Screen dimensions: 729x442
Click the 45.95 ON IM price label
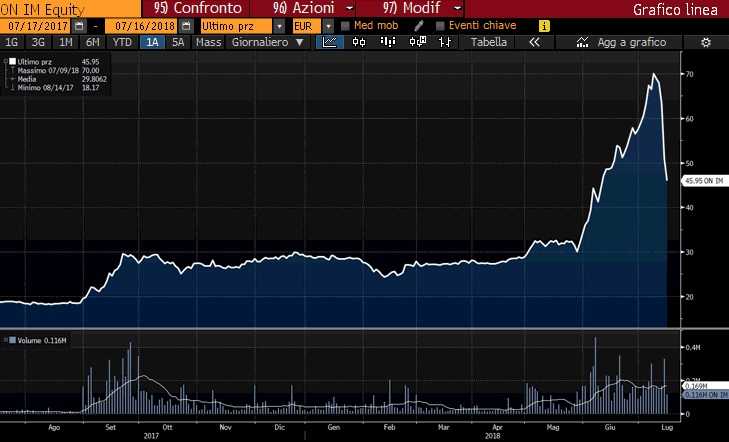pyautogui.click(x=704, y=181)
